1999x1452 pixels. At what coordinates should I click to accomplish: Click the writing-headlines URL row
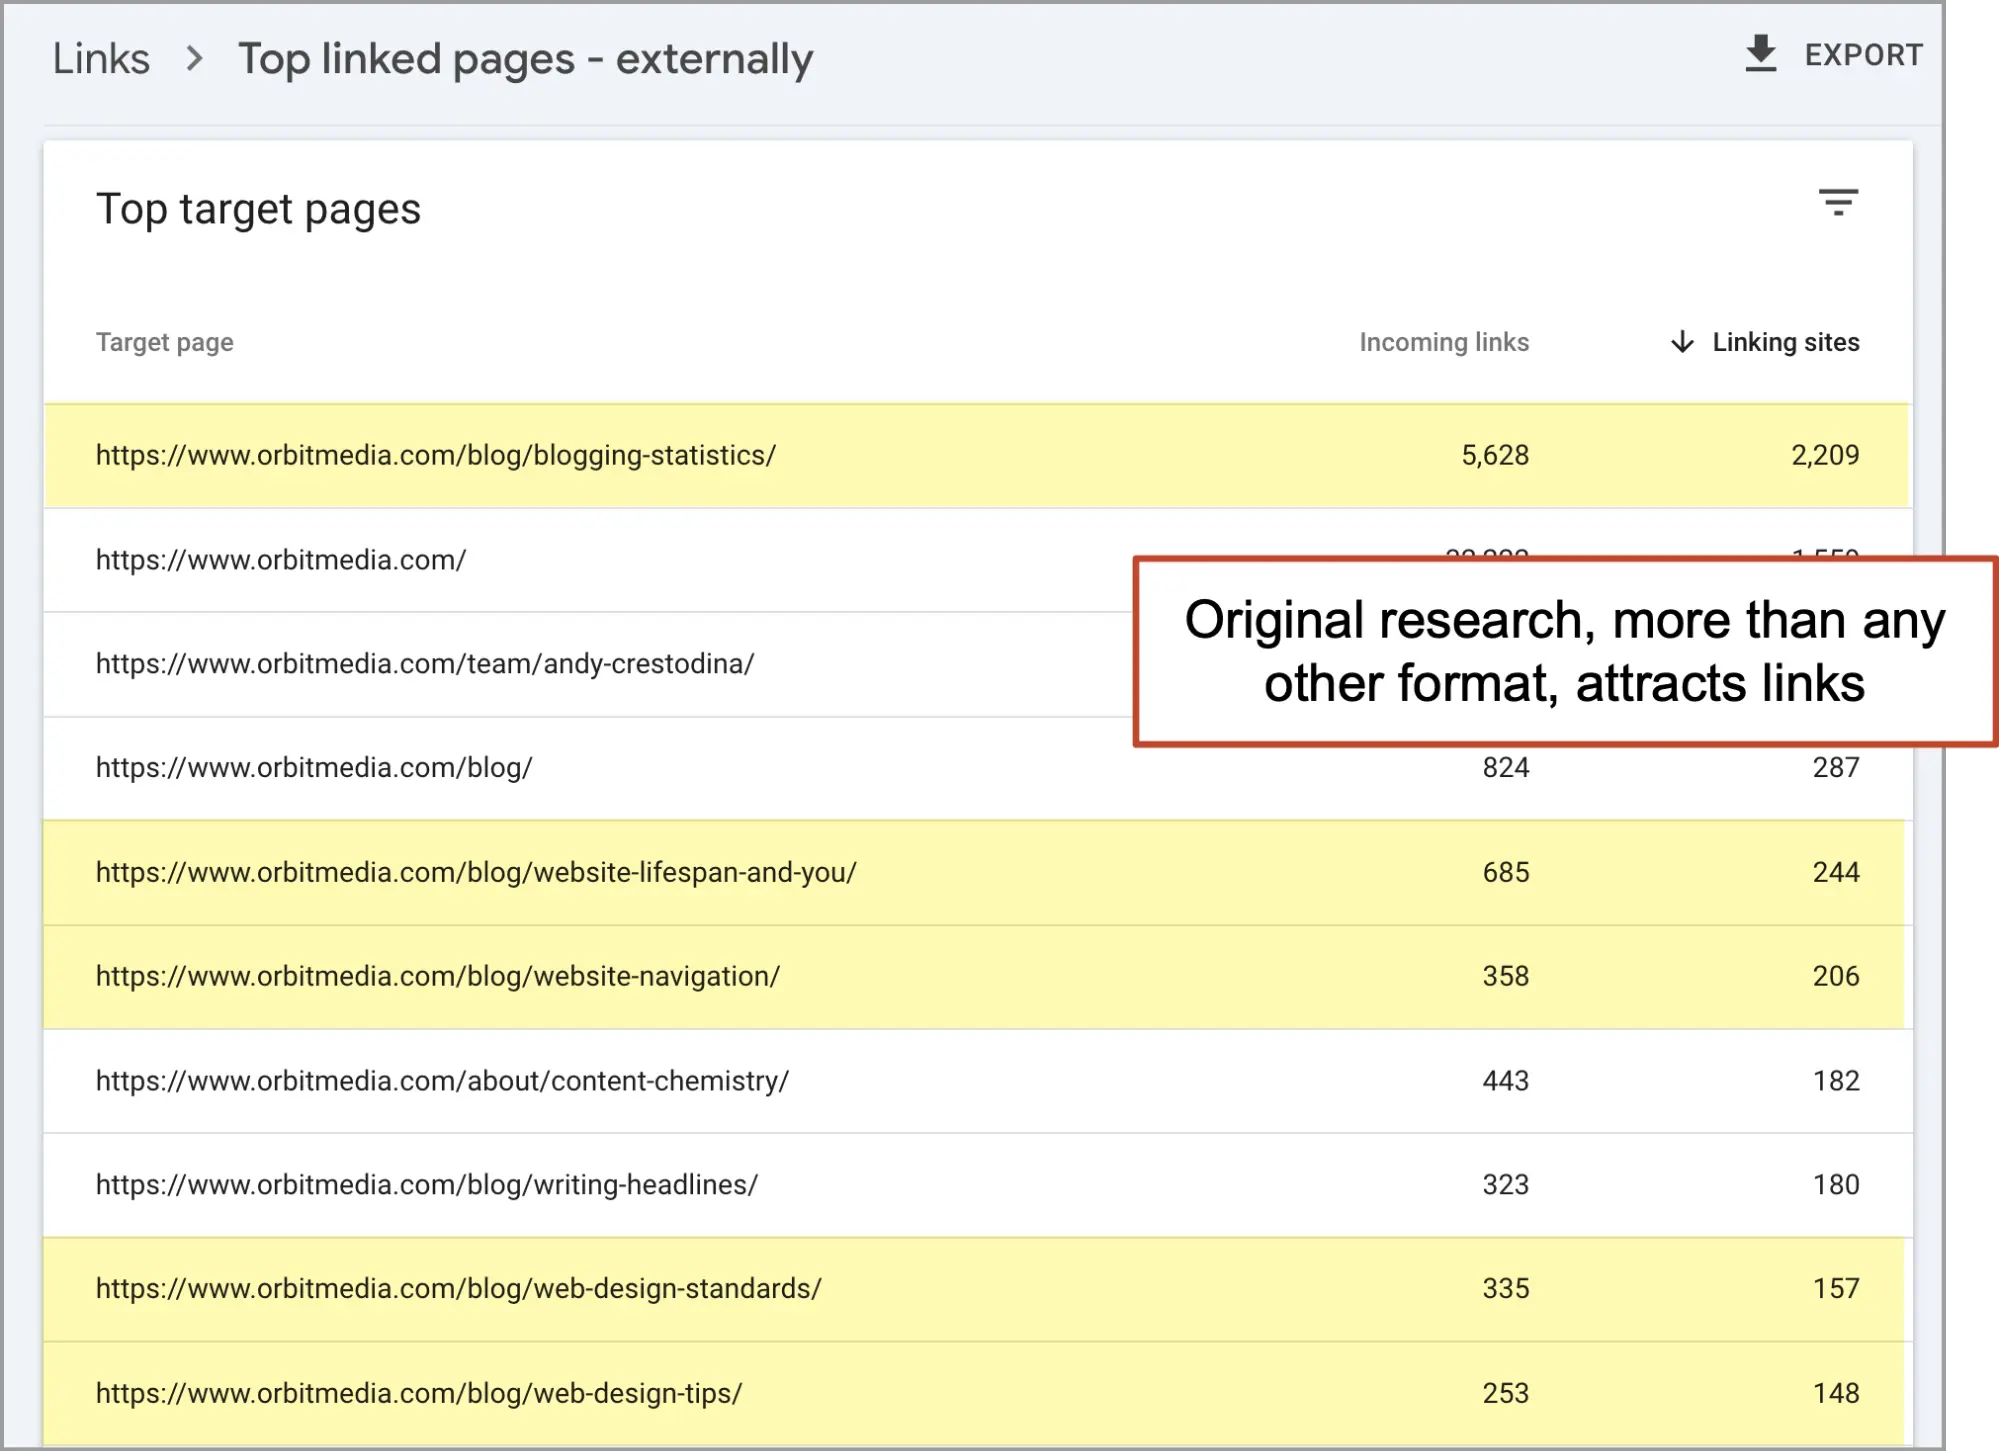(427, 1185)
